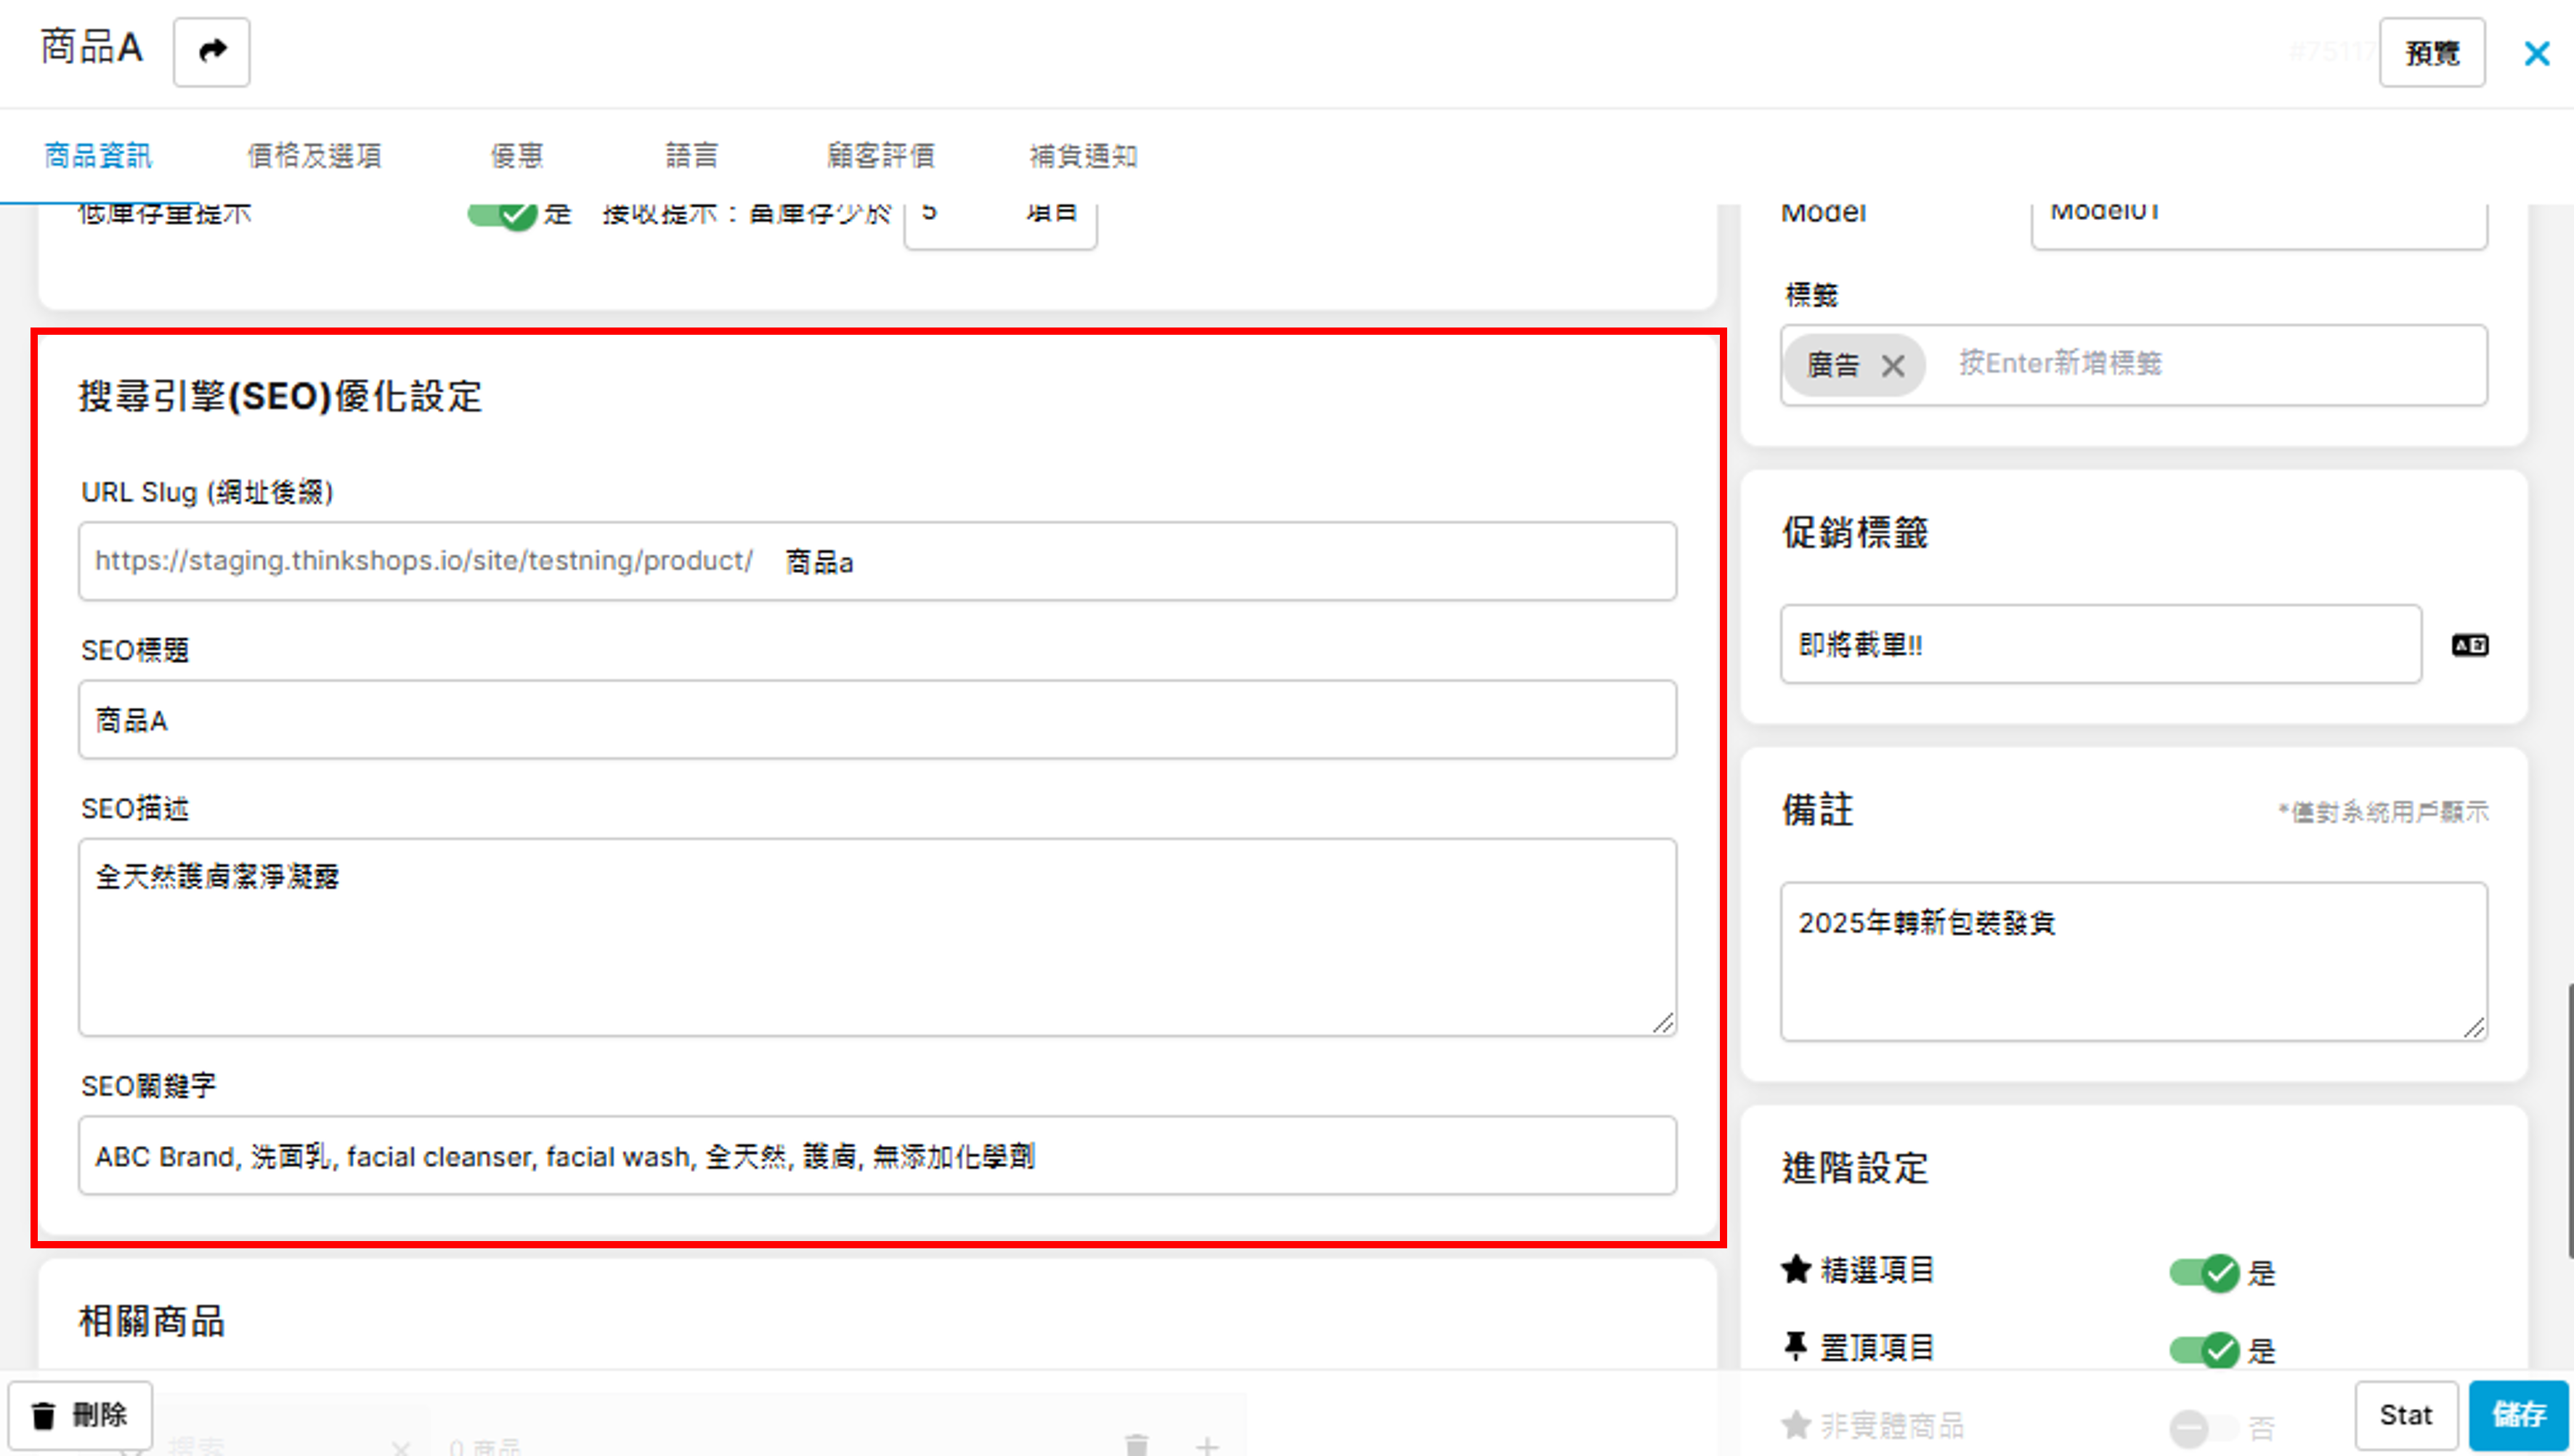The image size is (2574, 1456).
Task: Click the star icon beside 精選項目
Action: (1796, 1269)
